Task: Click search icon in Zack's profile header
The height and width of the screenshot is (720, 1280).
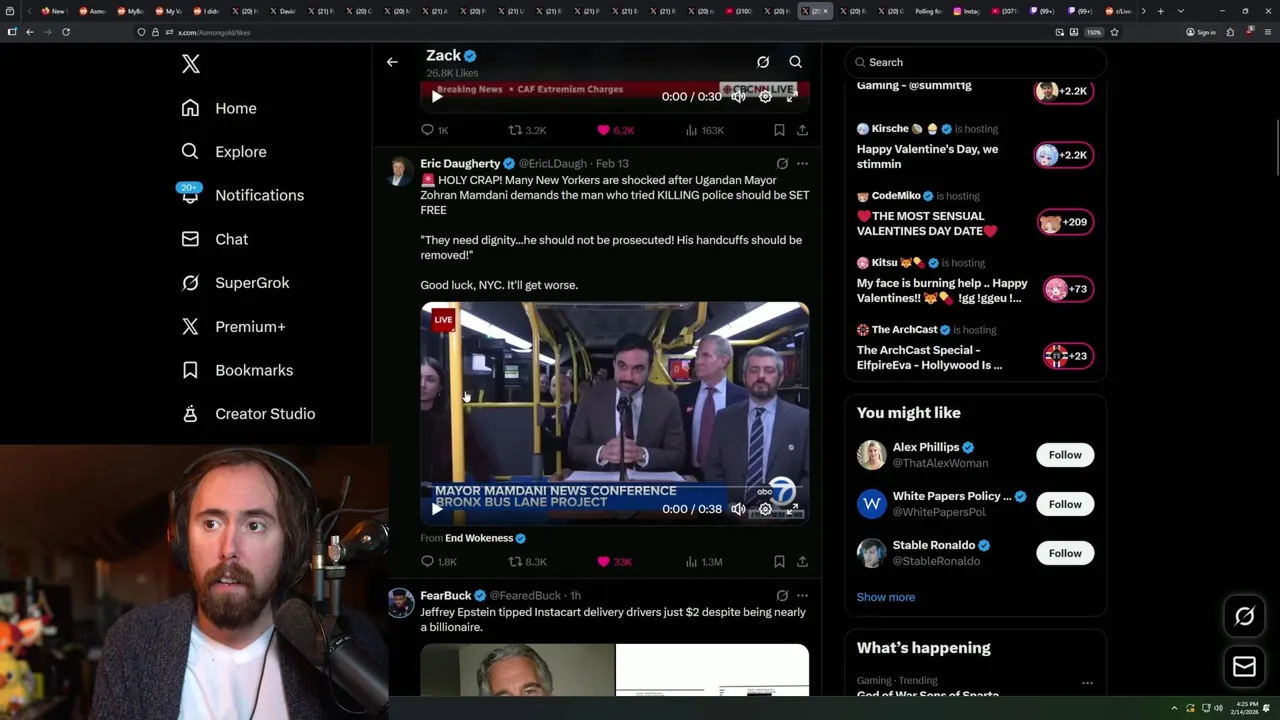Action: click(x=796, y=62)
